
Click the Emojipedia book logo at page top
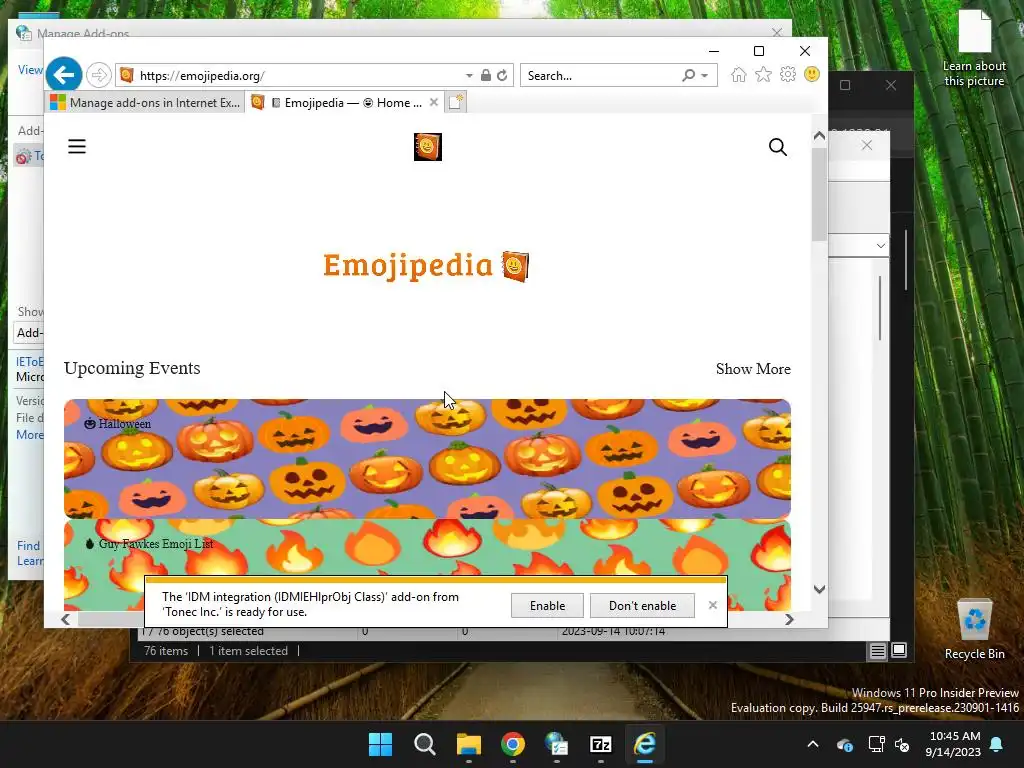(428, 147)
